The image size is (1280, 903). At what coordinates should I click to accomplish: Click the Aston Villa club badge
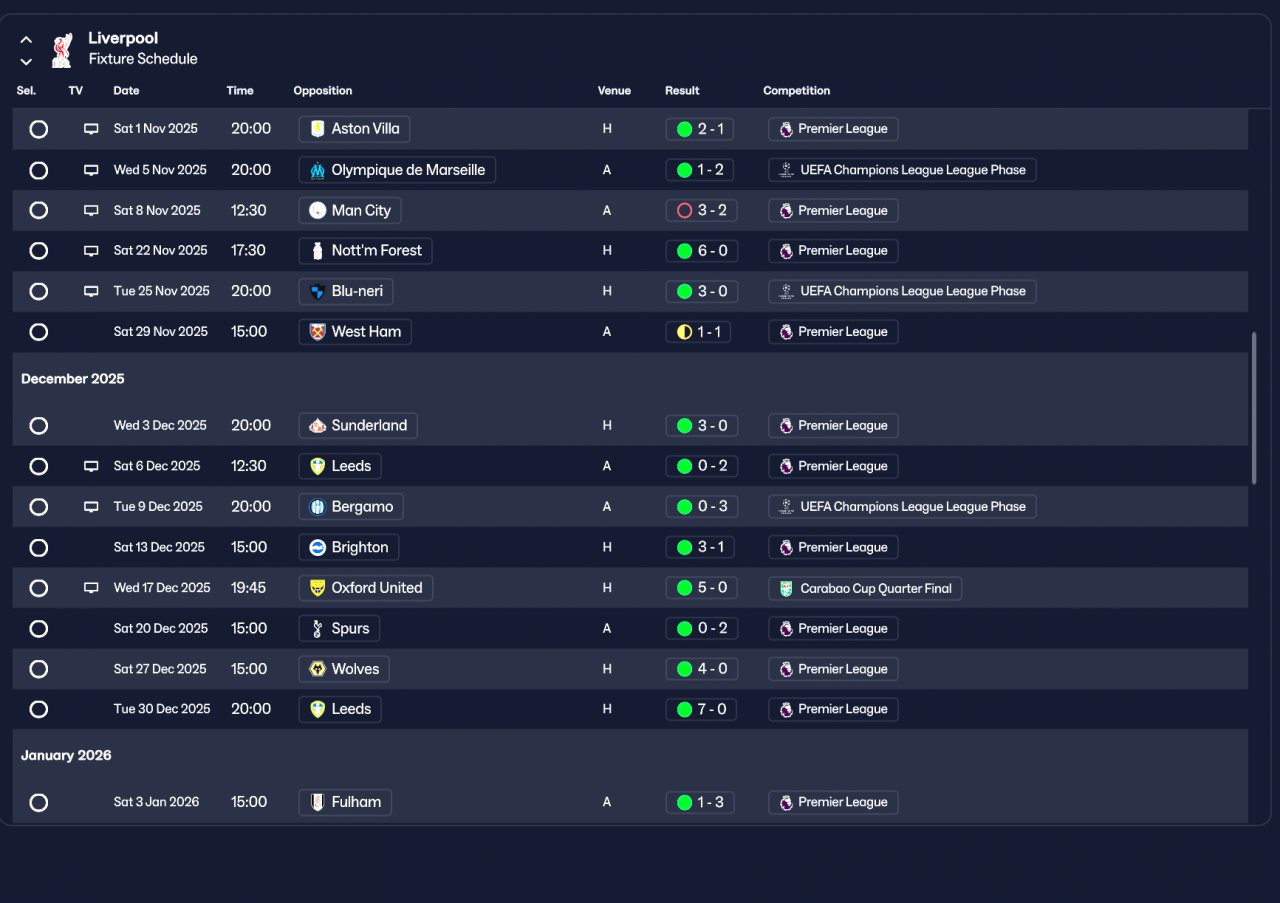tap(317, 129)
